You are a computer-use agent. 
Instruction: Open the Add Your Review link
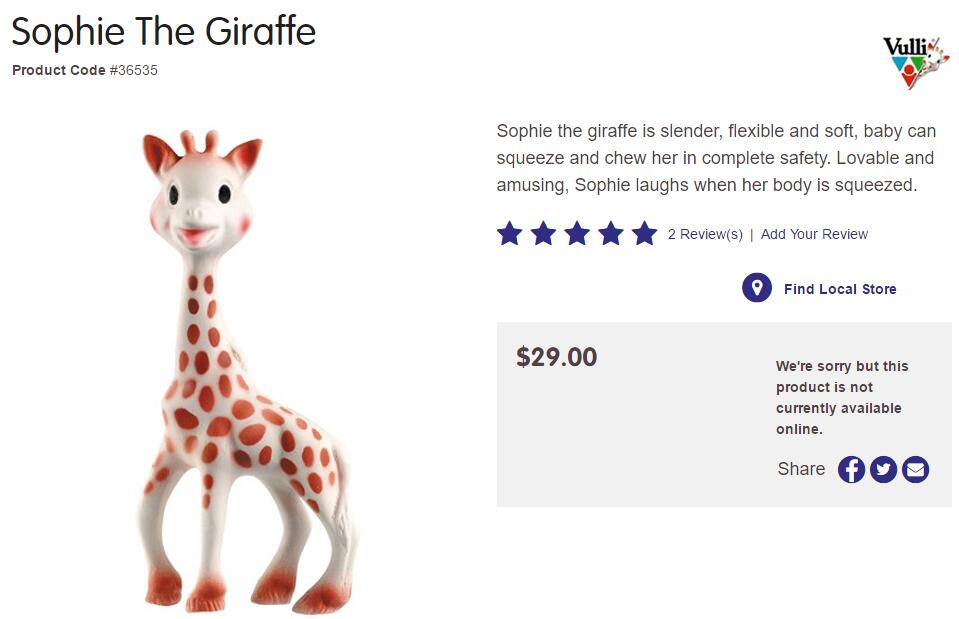814,234
